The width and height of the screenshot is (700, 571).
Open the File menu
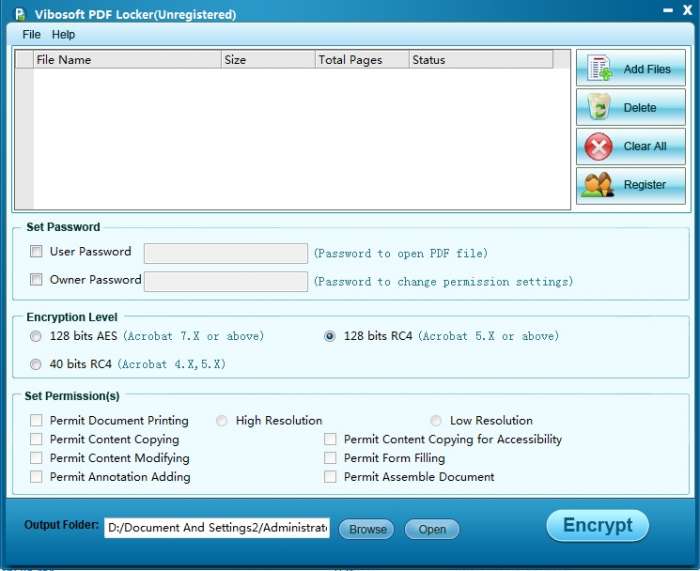click(x=31, y=35)
